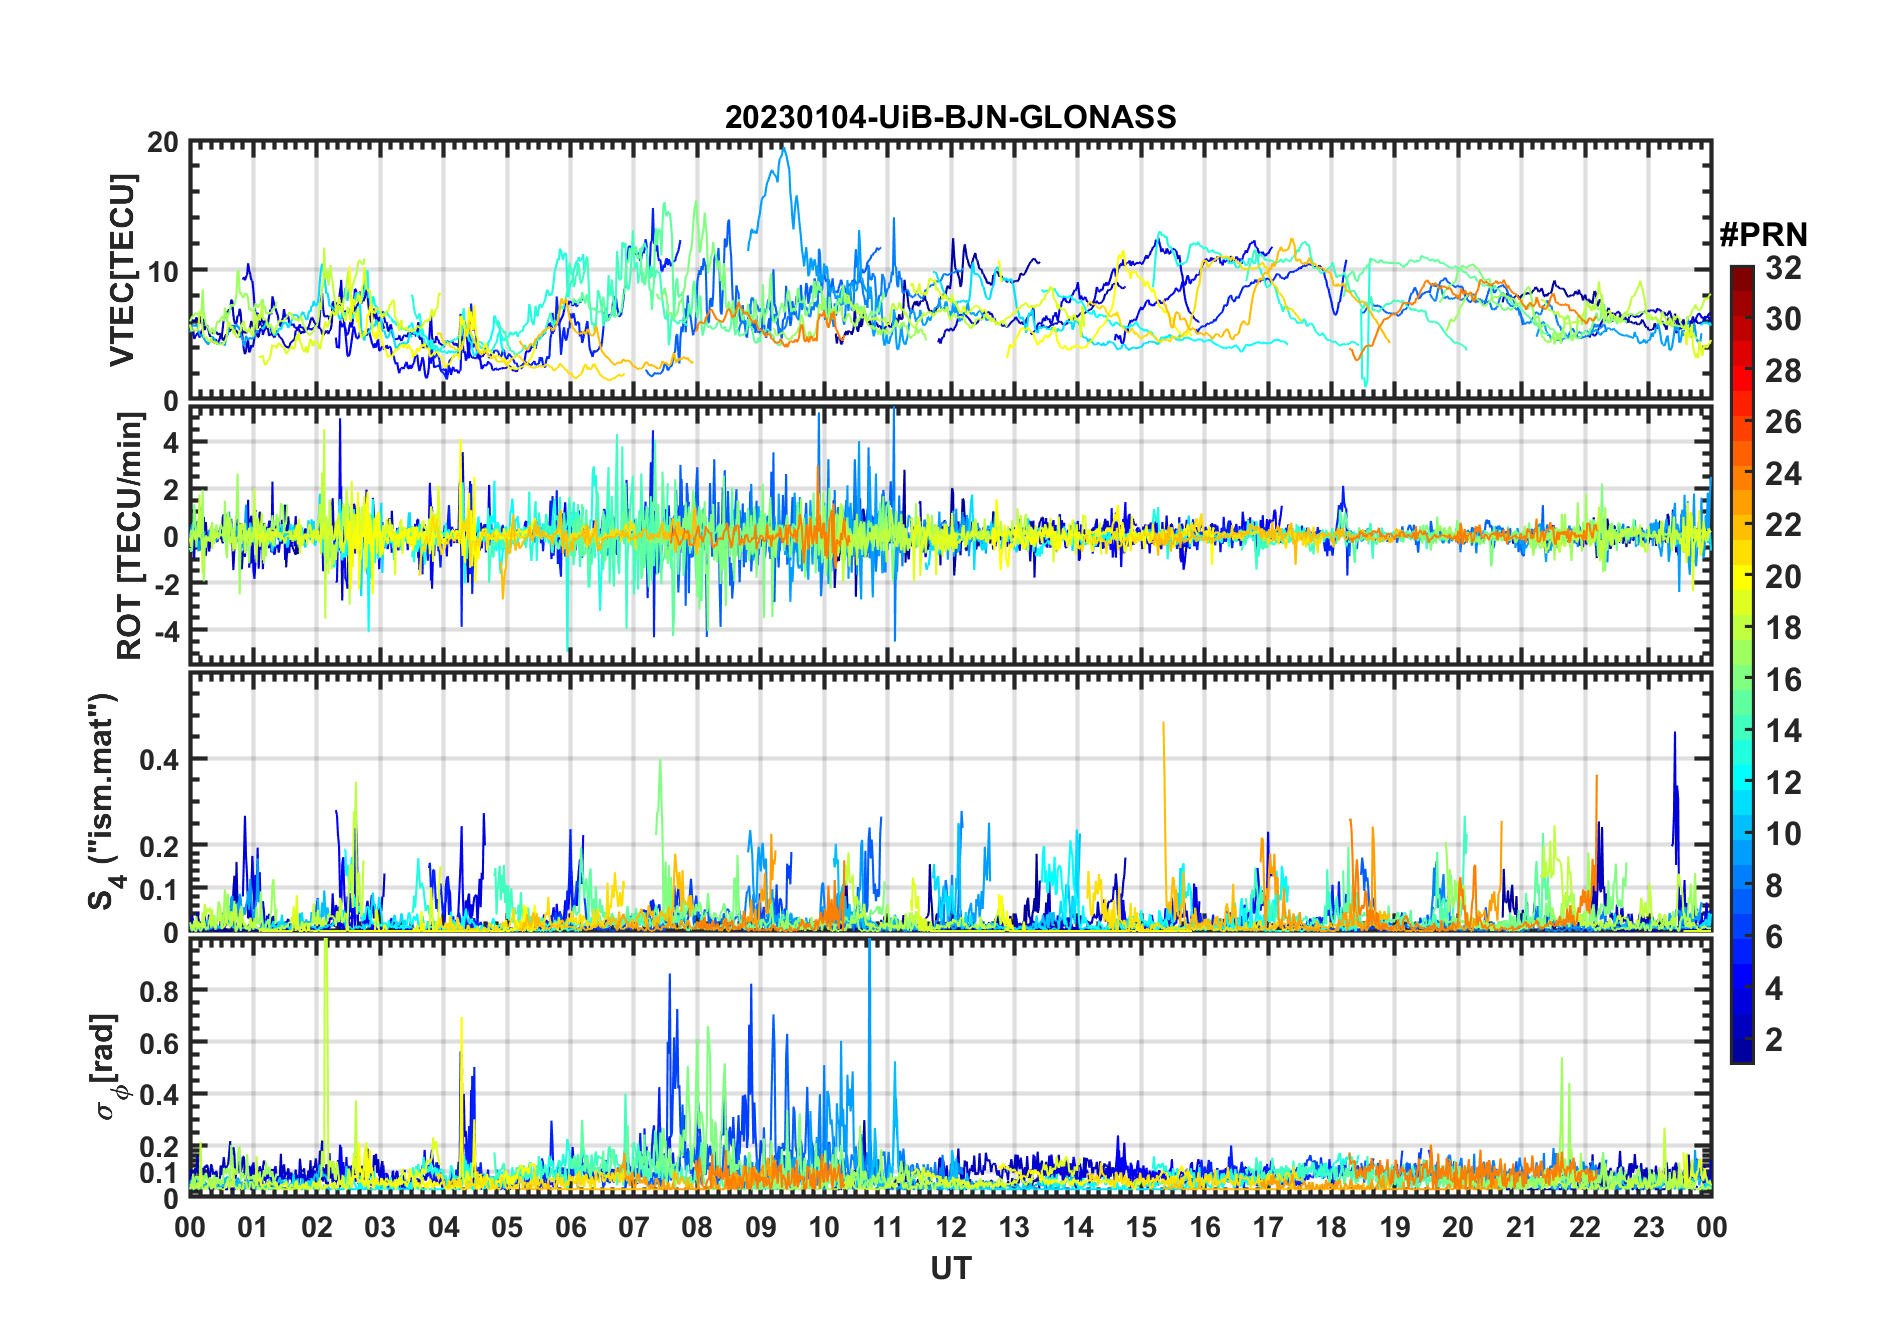Click the UT x-axis label
The width and height of the screenshot is (1902, 1330).
point(950,1269)
